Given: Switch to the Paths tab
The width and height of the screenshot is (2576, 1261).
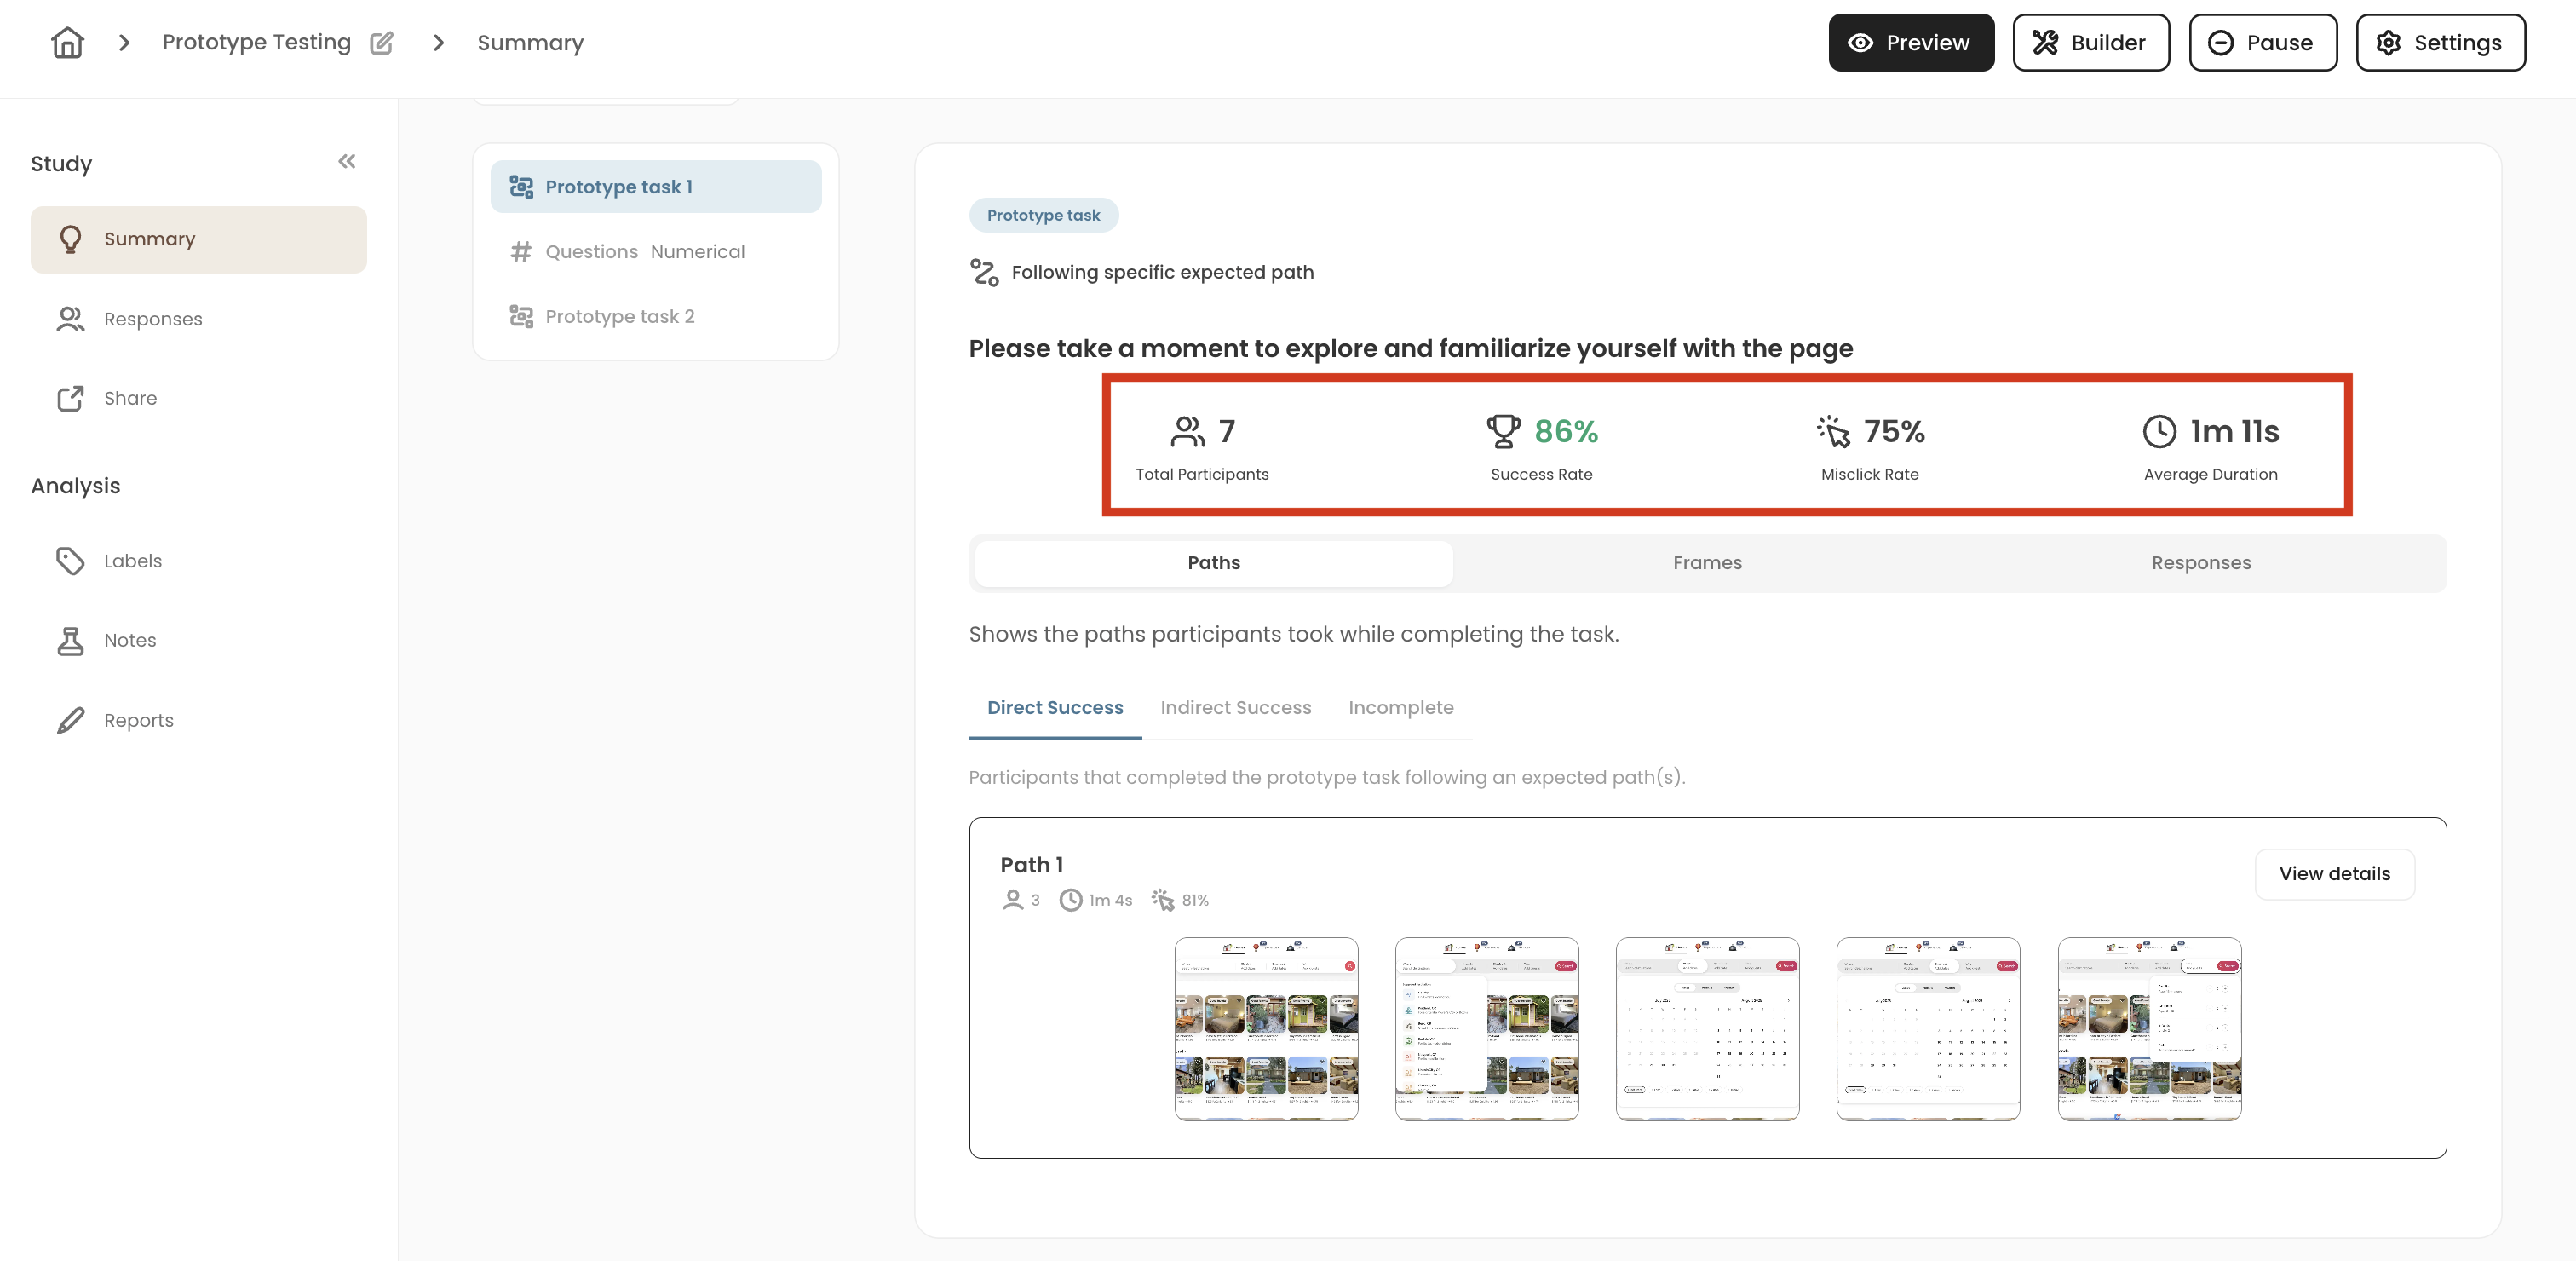Looking at the screenshot, I should 1213,564.
